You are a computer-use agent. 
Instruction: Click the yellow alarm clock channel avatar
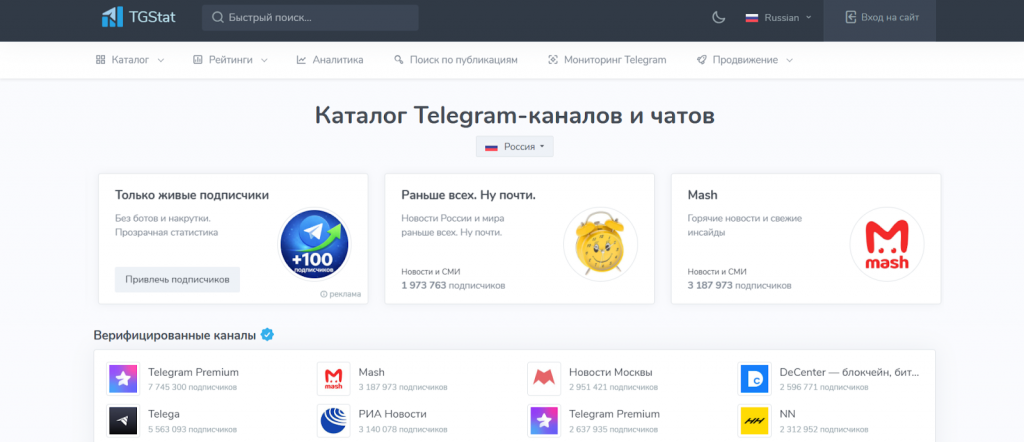click(601, 245)
